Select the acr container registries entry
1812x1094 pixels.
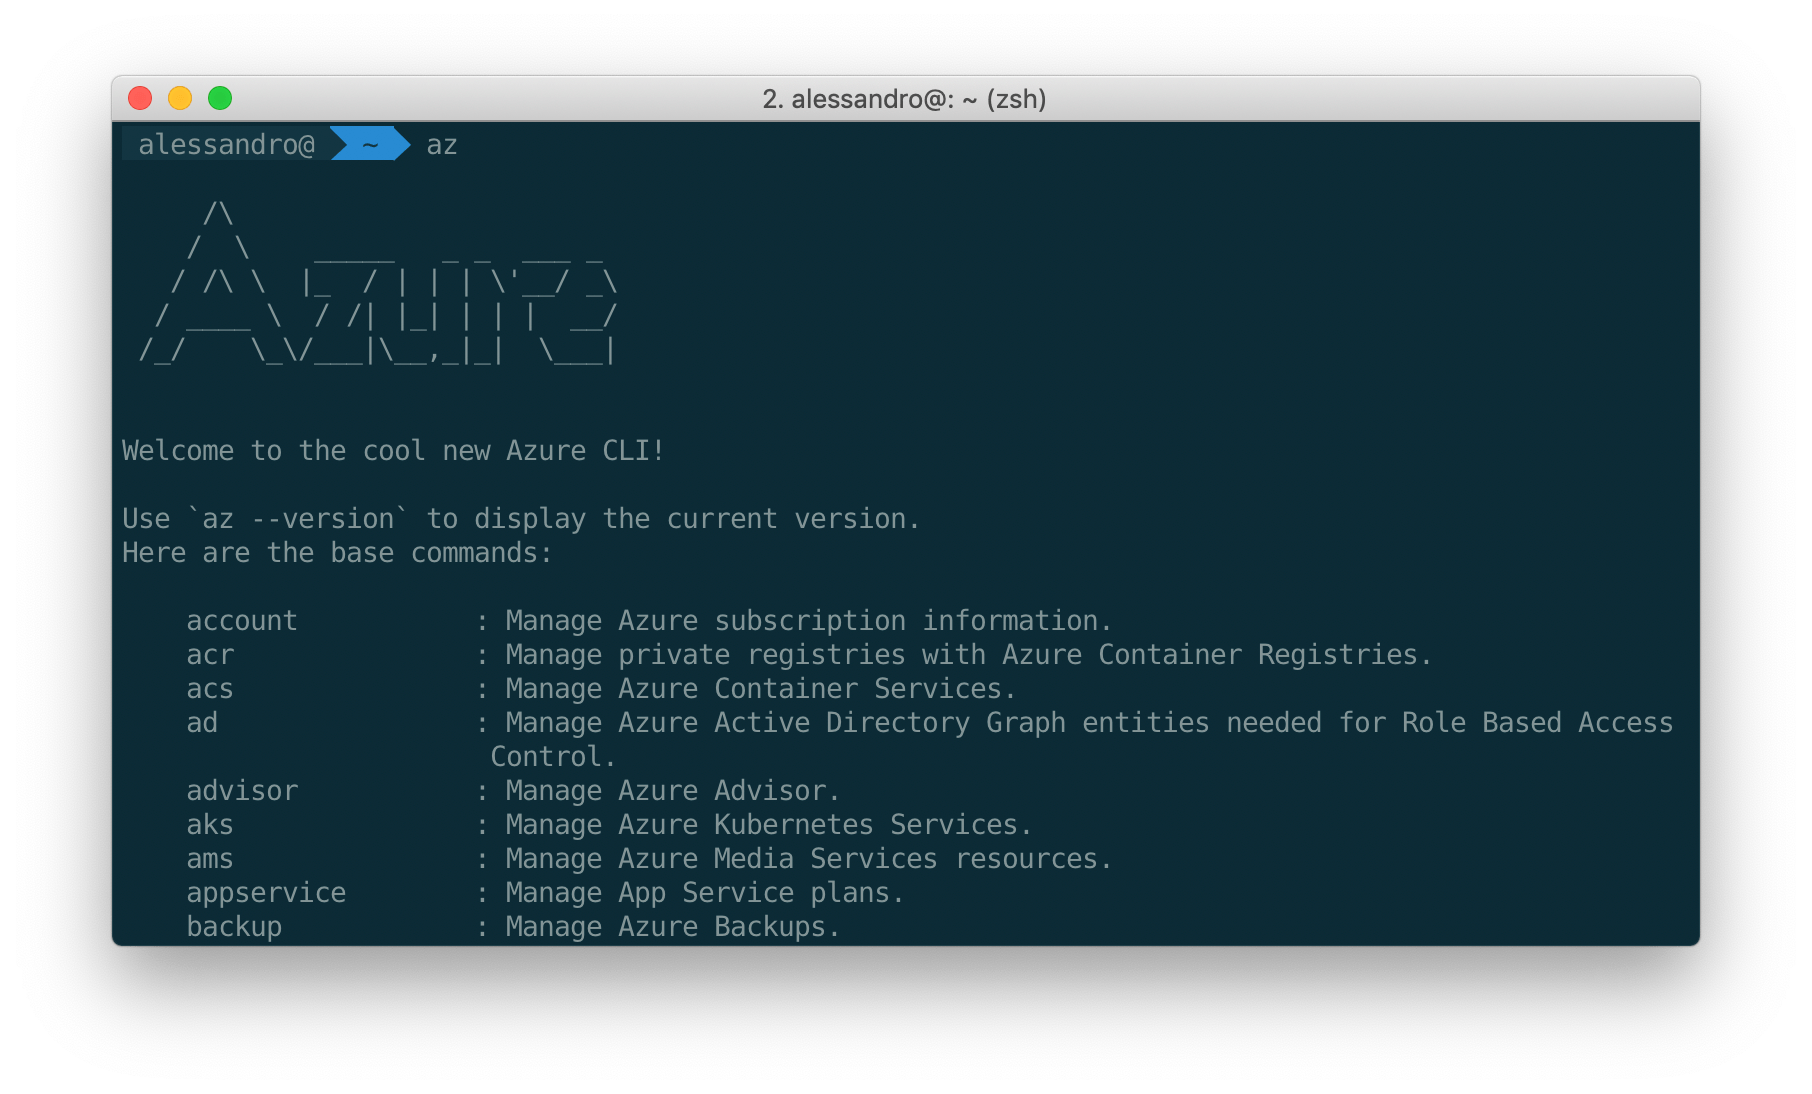pyautogui.click(x=210, y=654)
